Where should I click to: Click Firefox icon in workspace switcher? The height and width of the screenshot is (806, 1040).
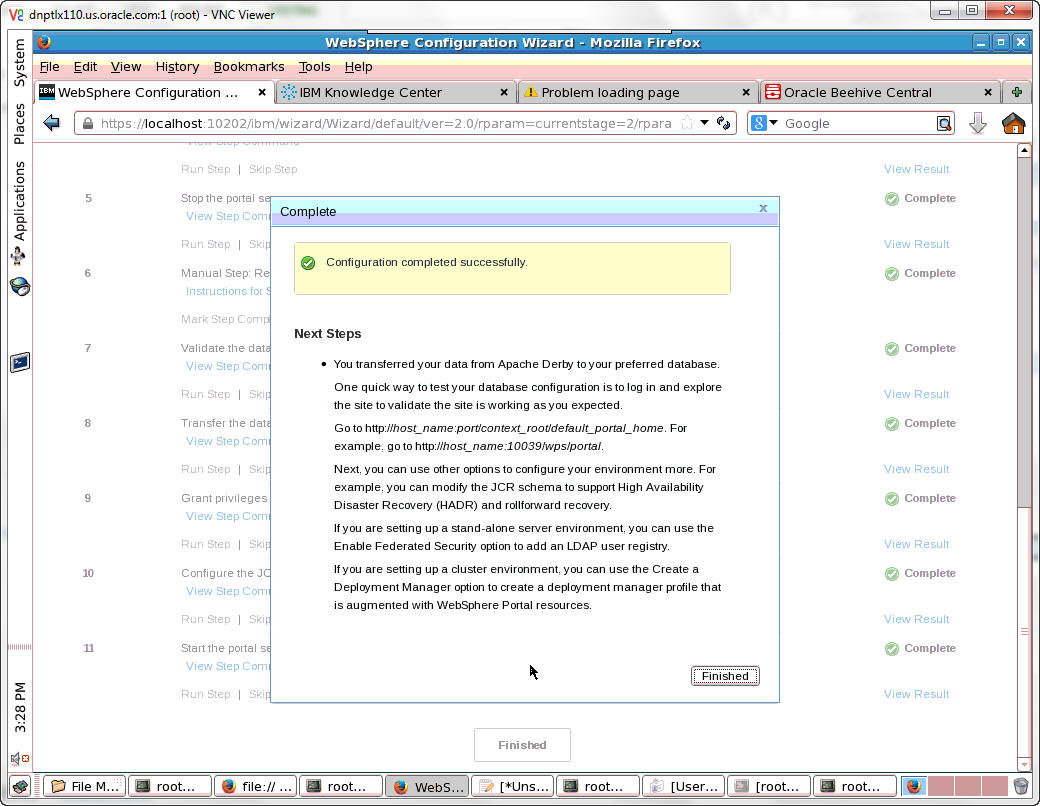[x=914, y=787]
